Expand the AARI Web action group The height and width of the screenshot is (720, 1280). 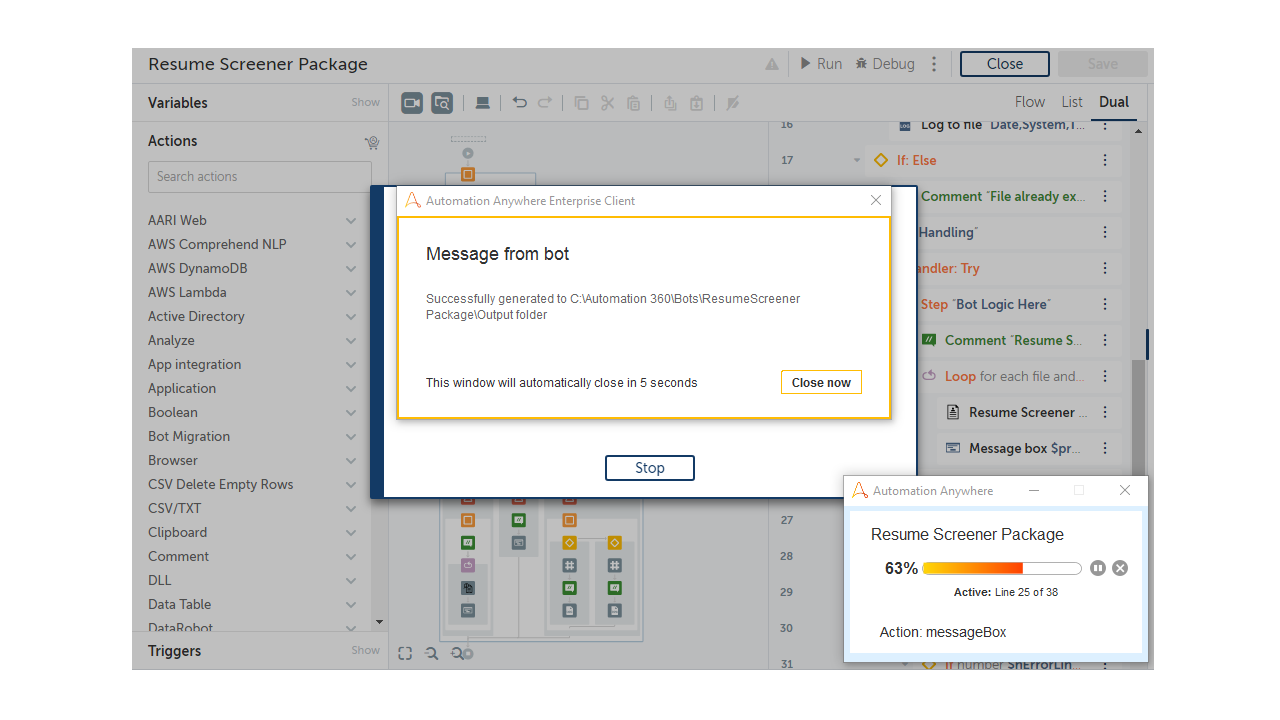[x=351, y=220]
